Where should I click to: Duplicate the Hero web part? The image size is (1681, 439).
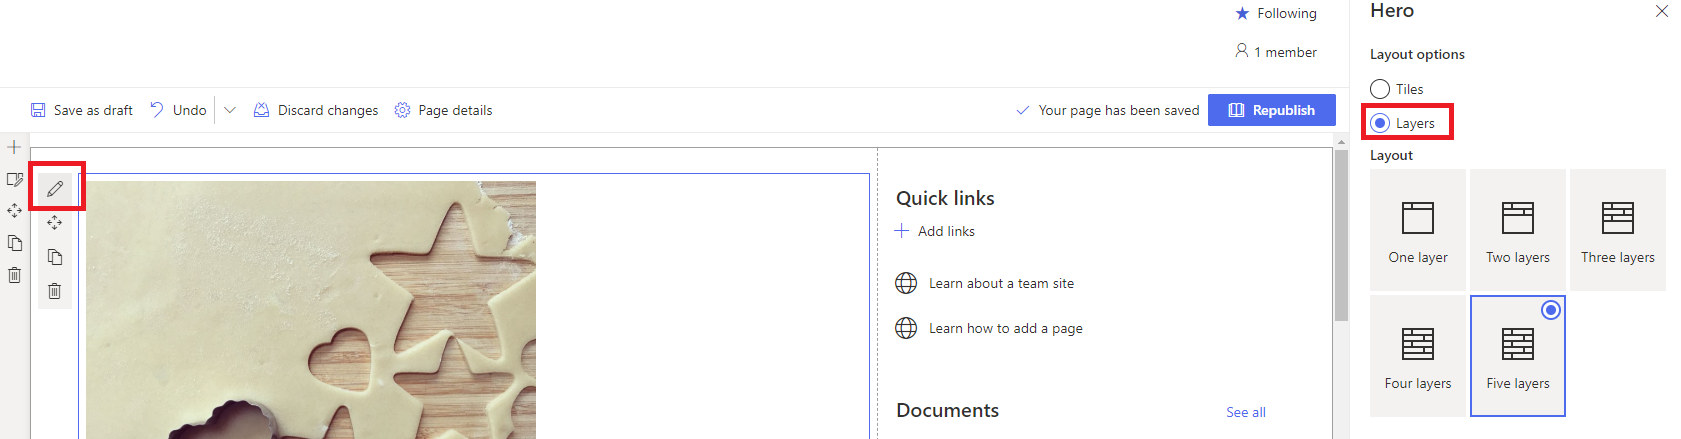(x=55, y=257)
